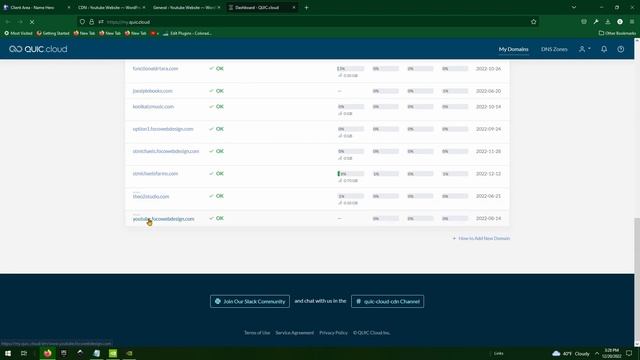The width and height of the screenshot is (640, 360).
Task: Open the red YouTube bookmark icon
Action: click(x=154, y=33)
